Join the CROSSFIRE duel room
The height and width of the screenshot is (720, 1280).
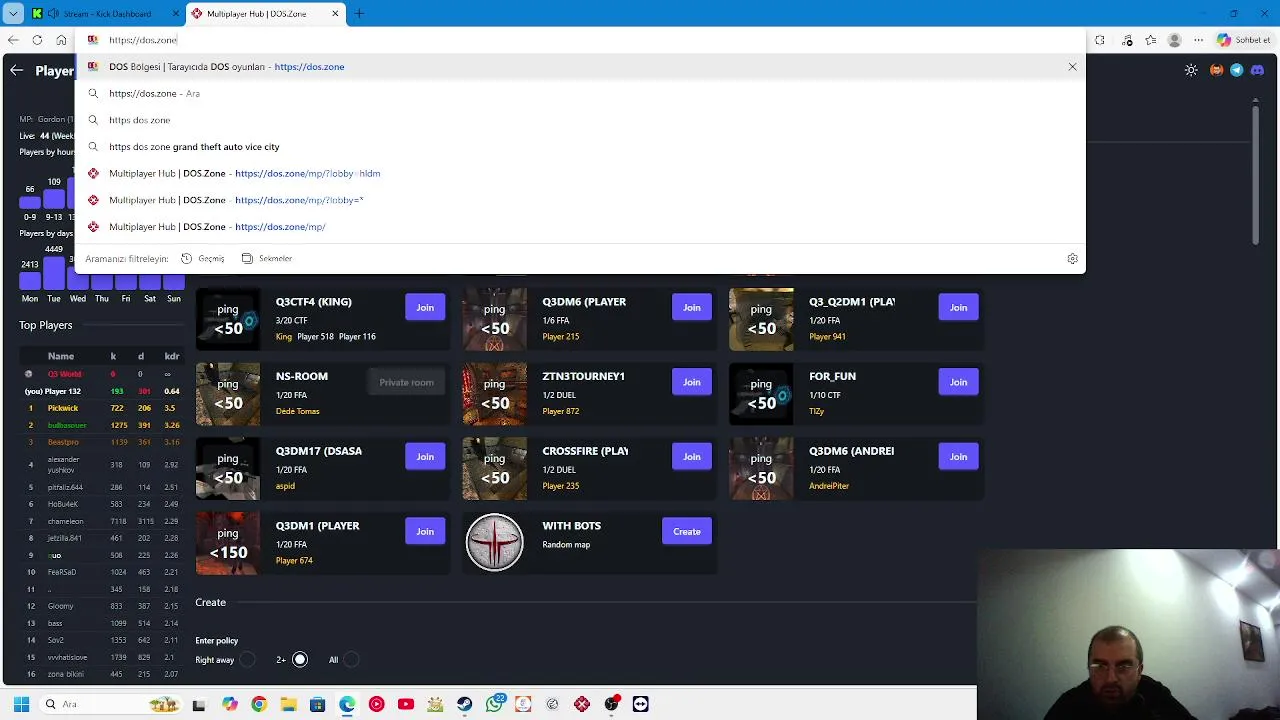(x=691, y=457)
